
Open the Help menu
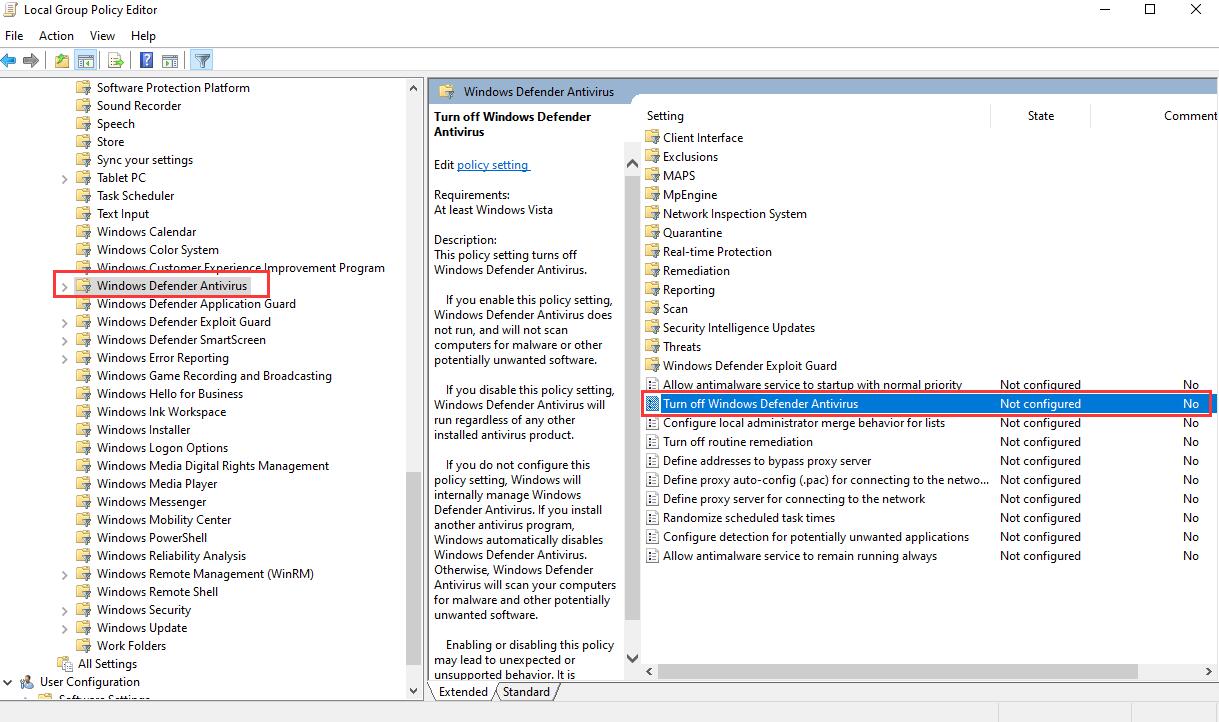pos(144,36)
